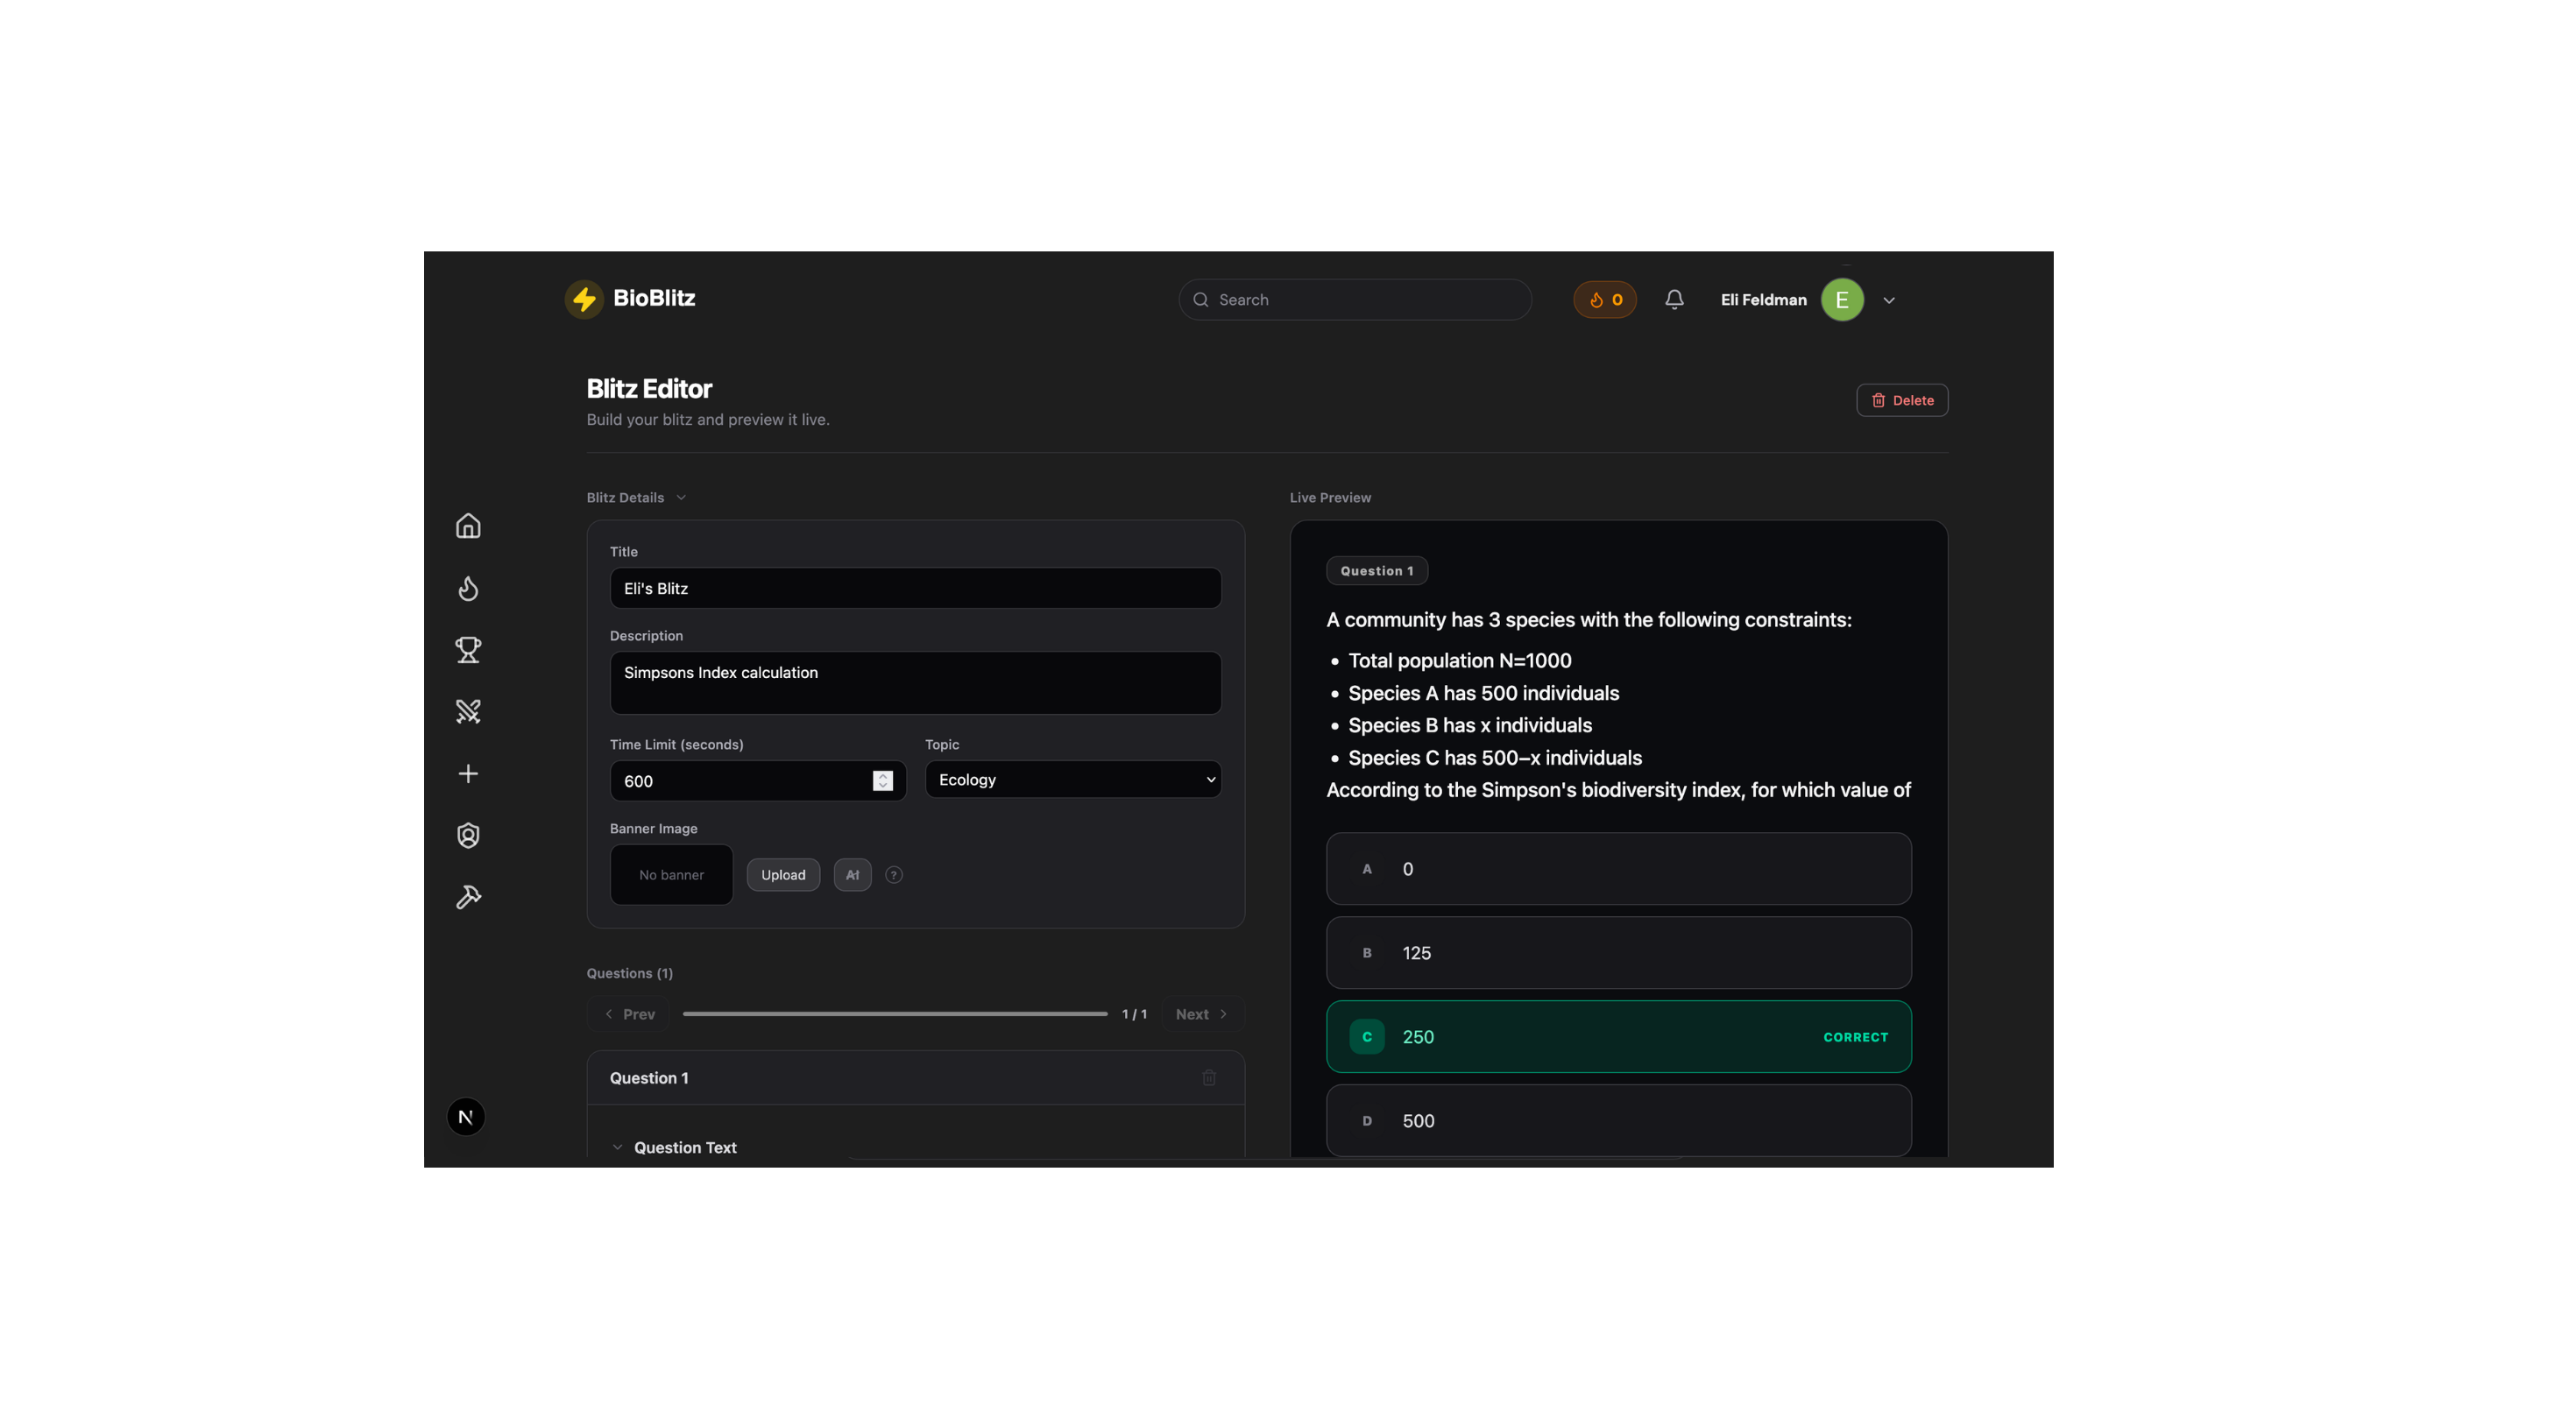This screenshot has height=1419, width=2576.
Task: Open the shield profile sidebar icon
Action: 468,835
